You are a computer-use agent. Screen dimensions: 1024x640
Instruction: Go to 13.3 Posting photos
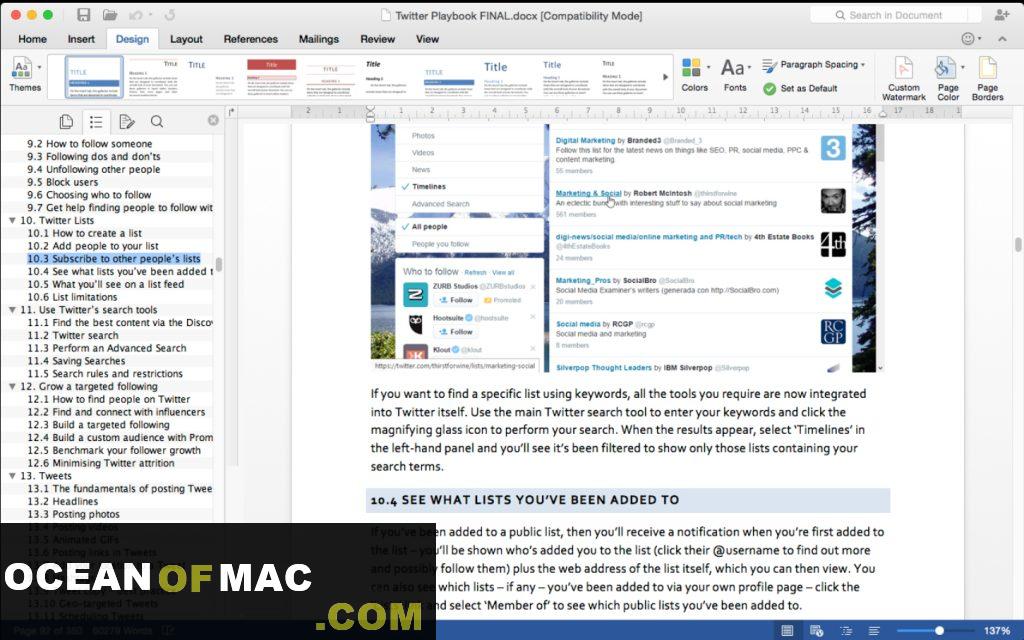click(x=73, y=514)
